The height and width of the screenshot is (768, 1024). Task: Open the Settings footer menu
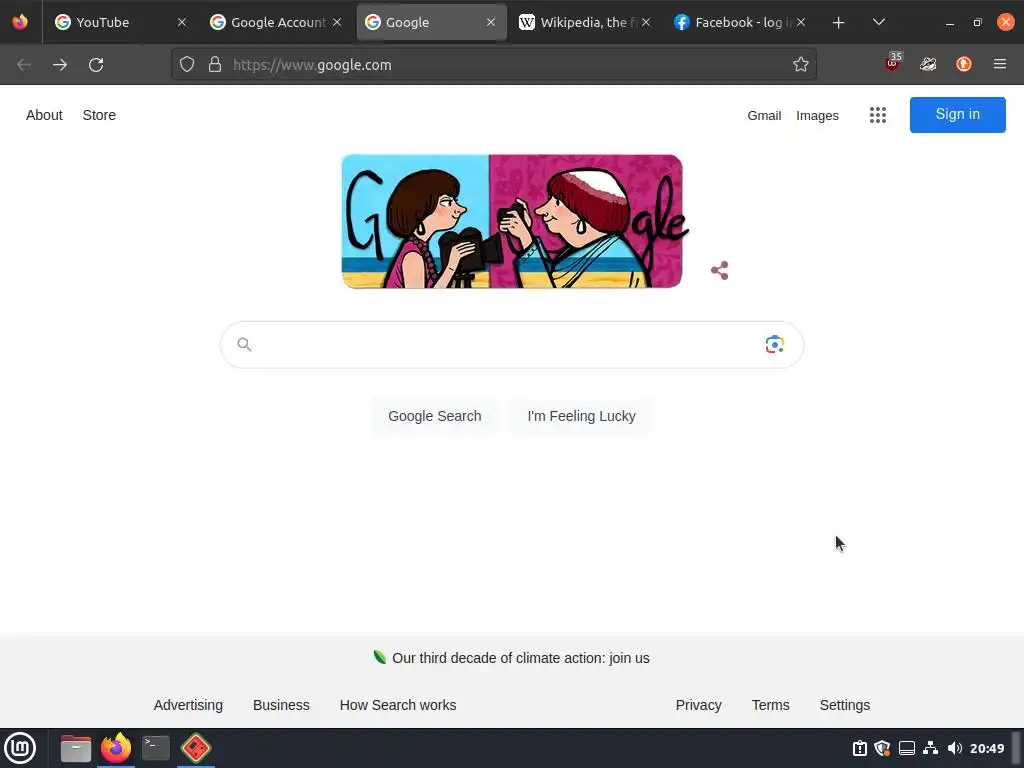pos(844,705)
